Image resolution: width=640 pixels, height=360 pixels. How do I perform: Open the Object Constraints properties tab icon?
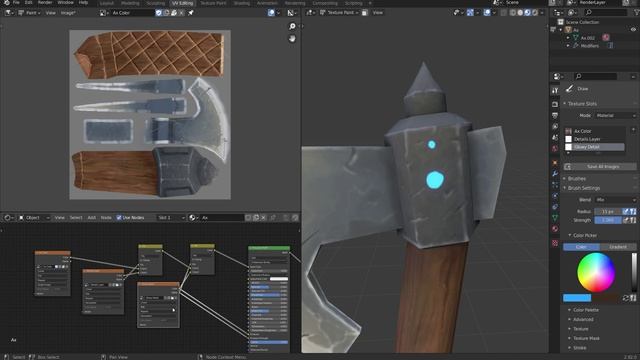click(x=555, y=207)
